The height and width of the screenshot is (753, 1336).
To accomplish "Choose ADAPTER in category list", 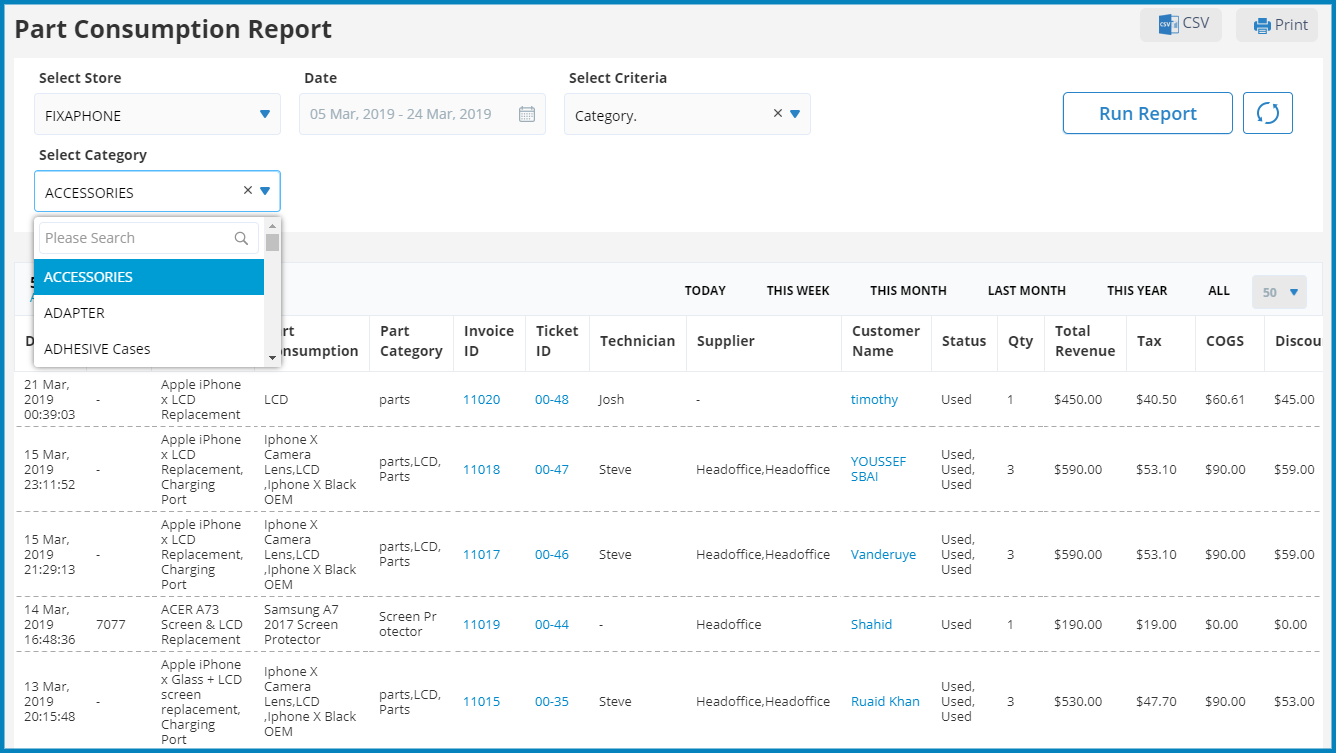I will 149,313.
